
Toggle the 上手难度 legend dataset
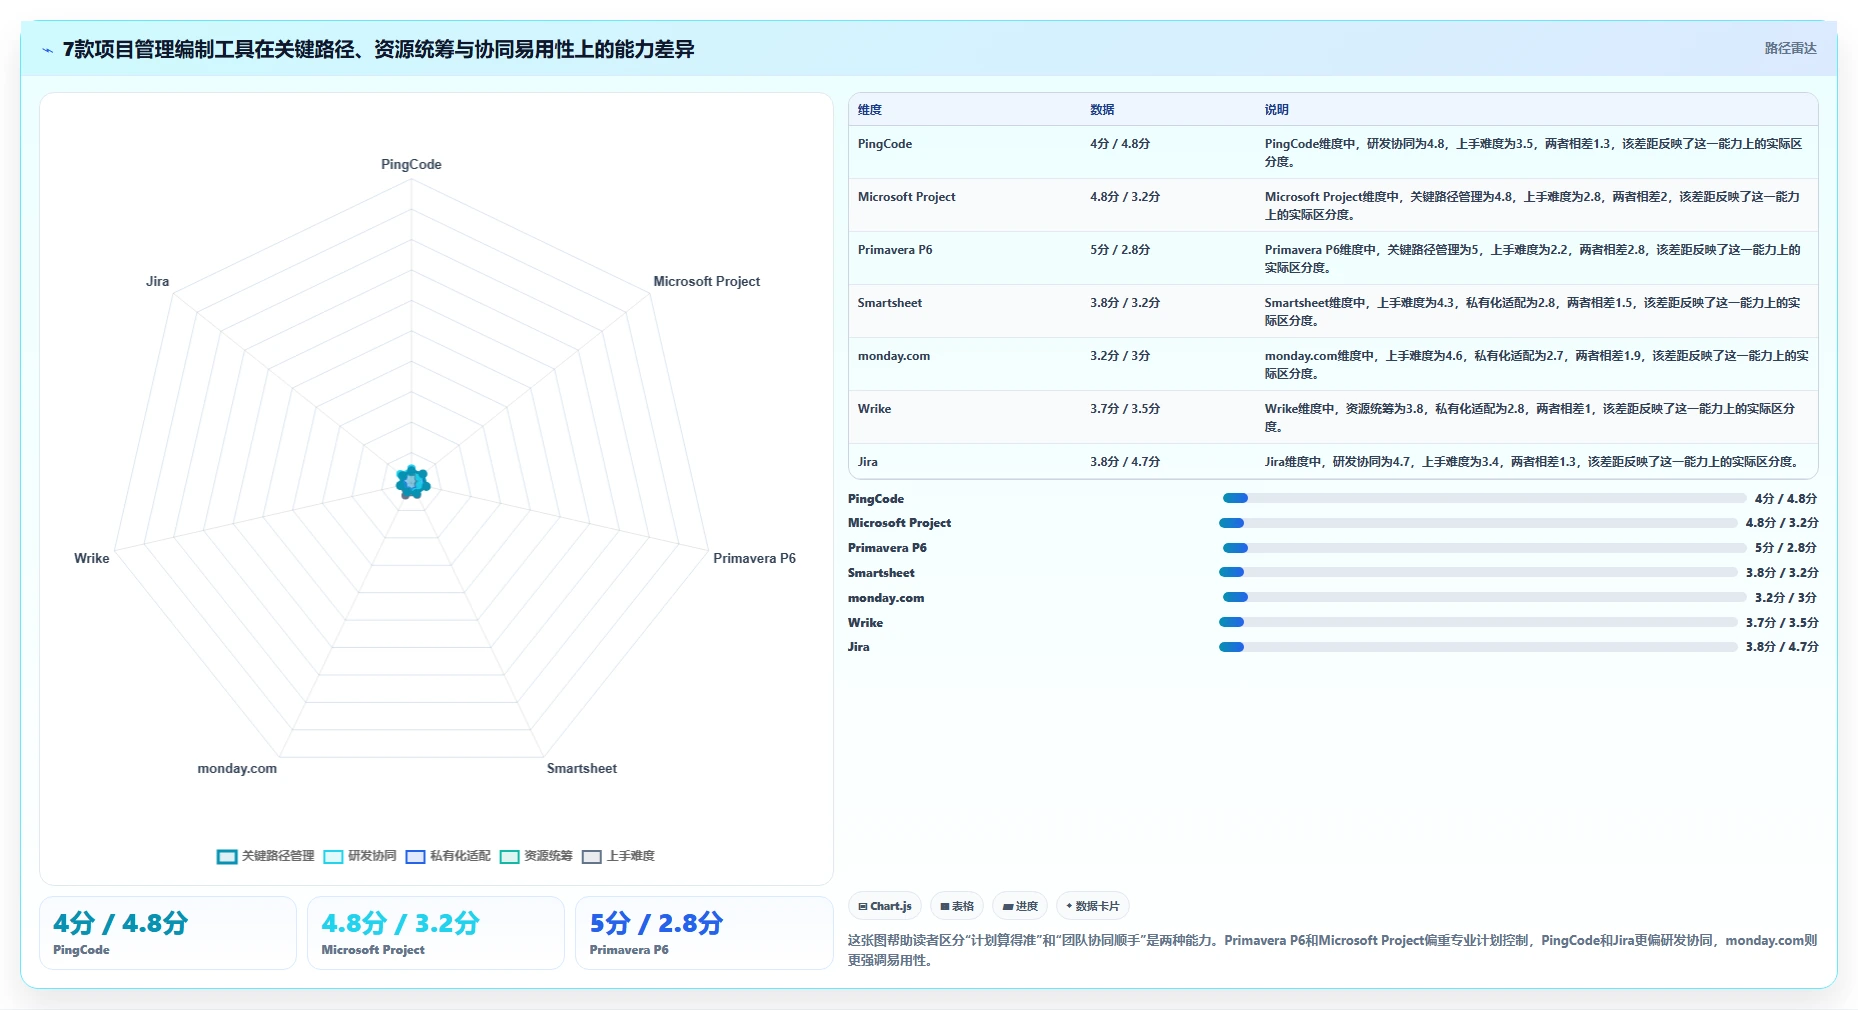tap(618, 856)
